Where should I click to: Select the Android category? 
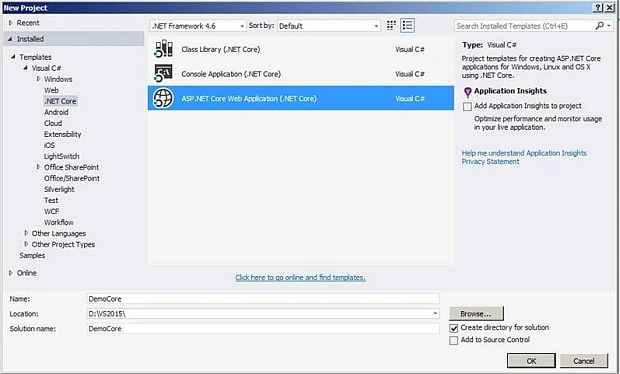click(56, 112)
